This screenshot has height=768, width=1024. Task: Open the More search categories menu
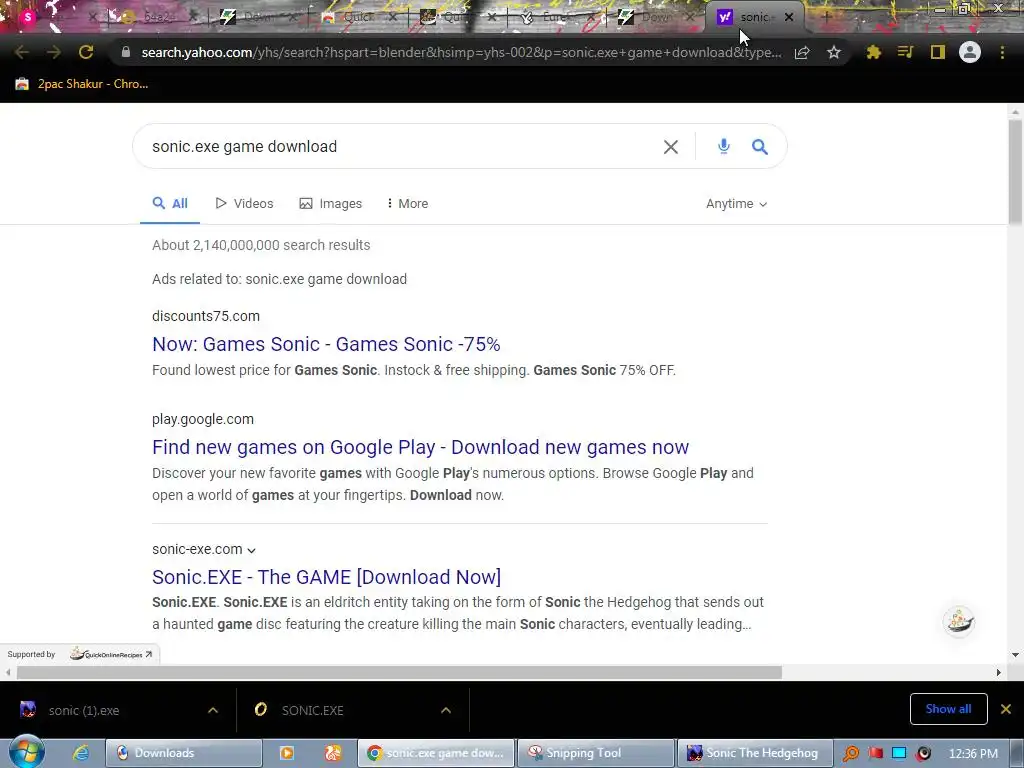[x=408, y=204]
